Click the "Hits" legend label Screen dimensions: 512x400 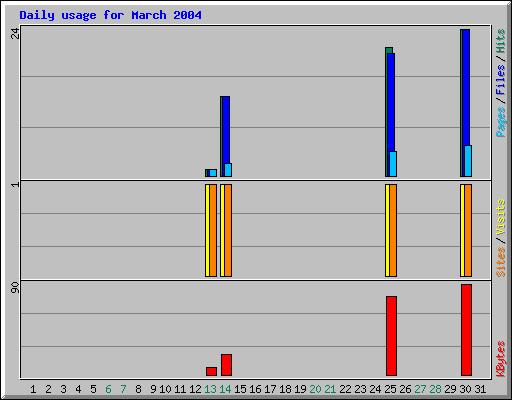point(501,41)
